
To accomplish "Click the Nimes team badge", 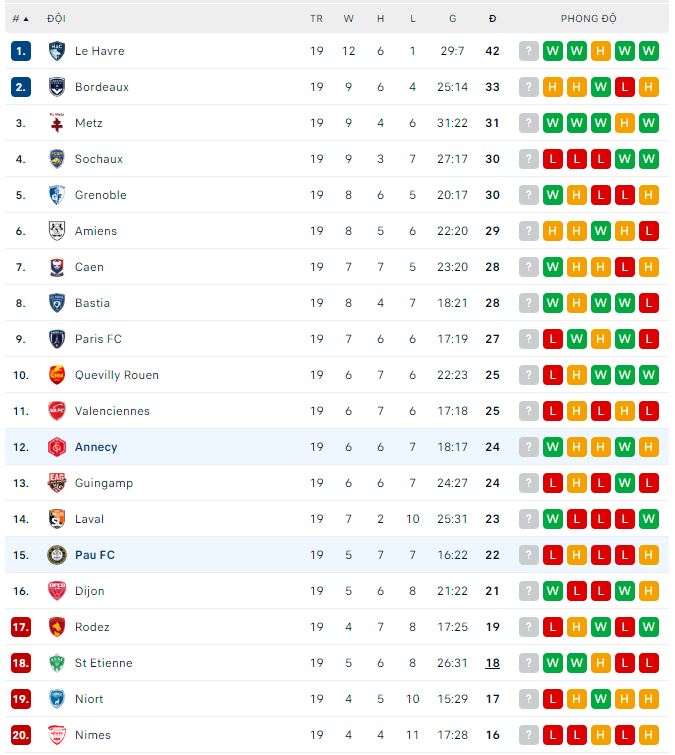I will 57,735.
